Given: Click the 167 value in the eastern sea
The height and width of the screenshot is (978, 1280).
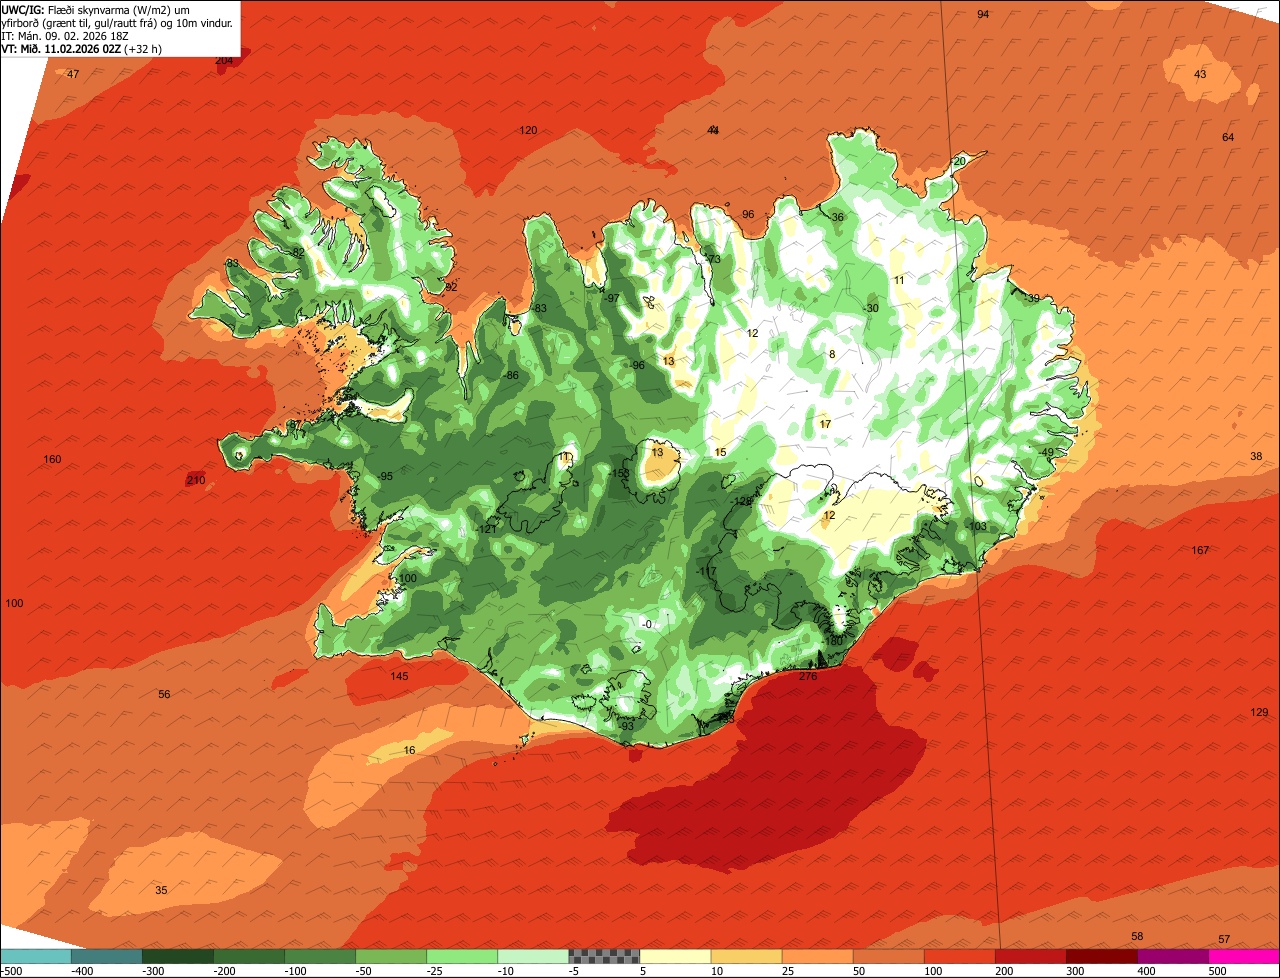Looking at the screenshot, I should point(1200,551).
